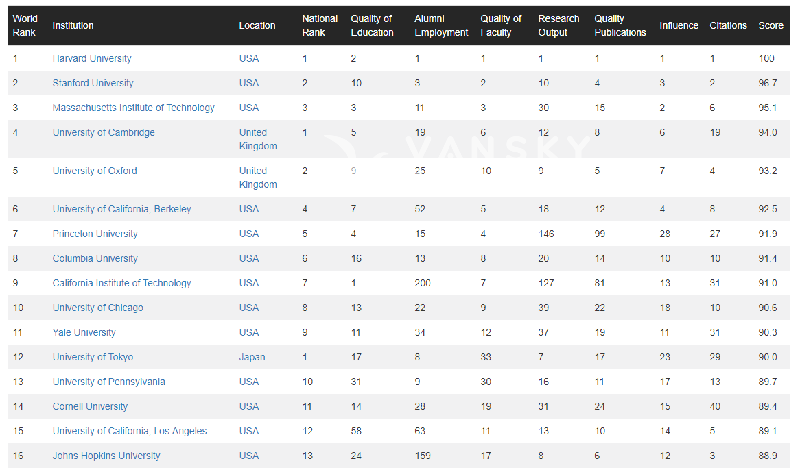Click the Quality of Education column header
The height and width of the screenshot is (474, 800).
[x=372, y=26]
